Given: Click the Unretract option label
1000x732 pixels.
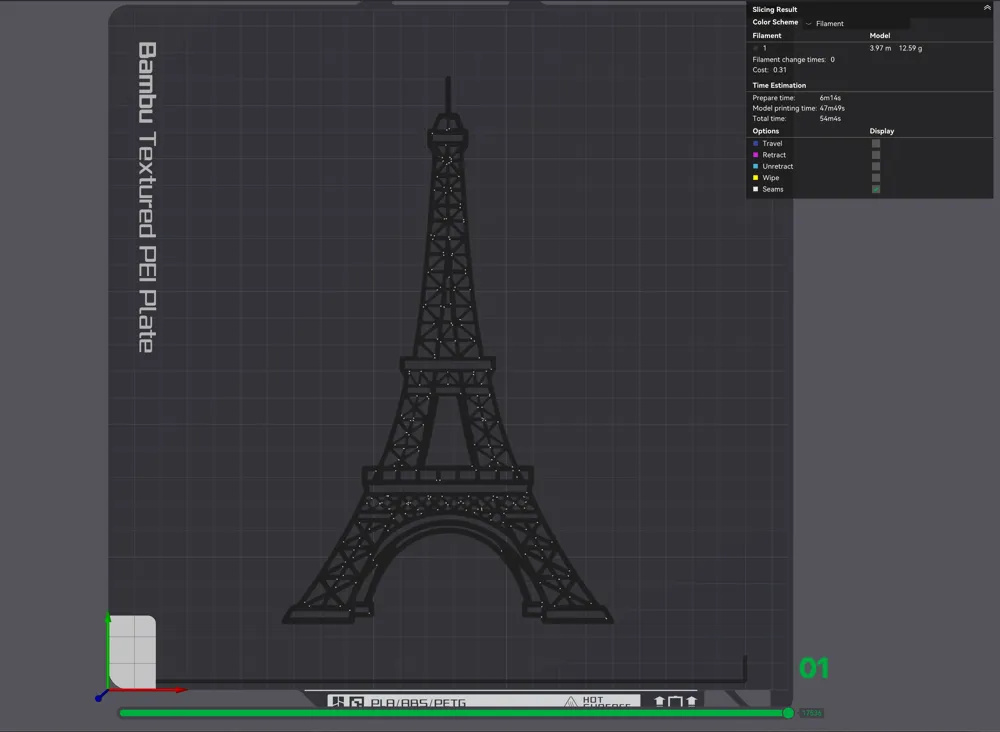Looking at the screenshot, I should click(778, 166).
